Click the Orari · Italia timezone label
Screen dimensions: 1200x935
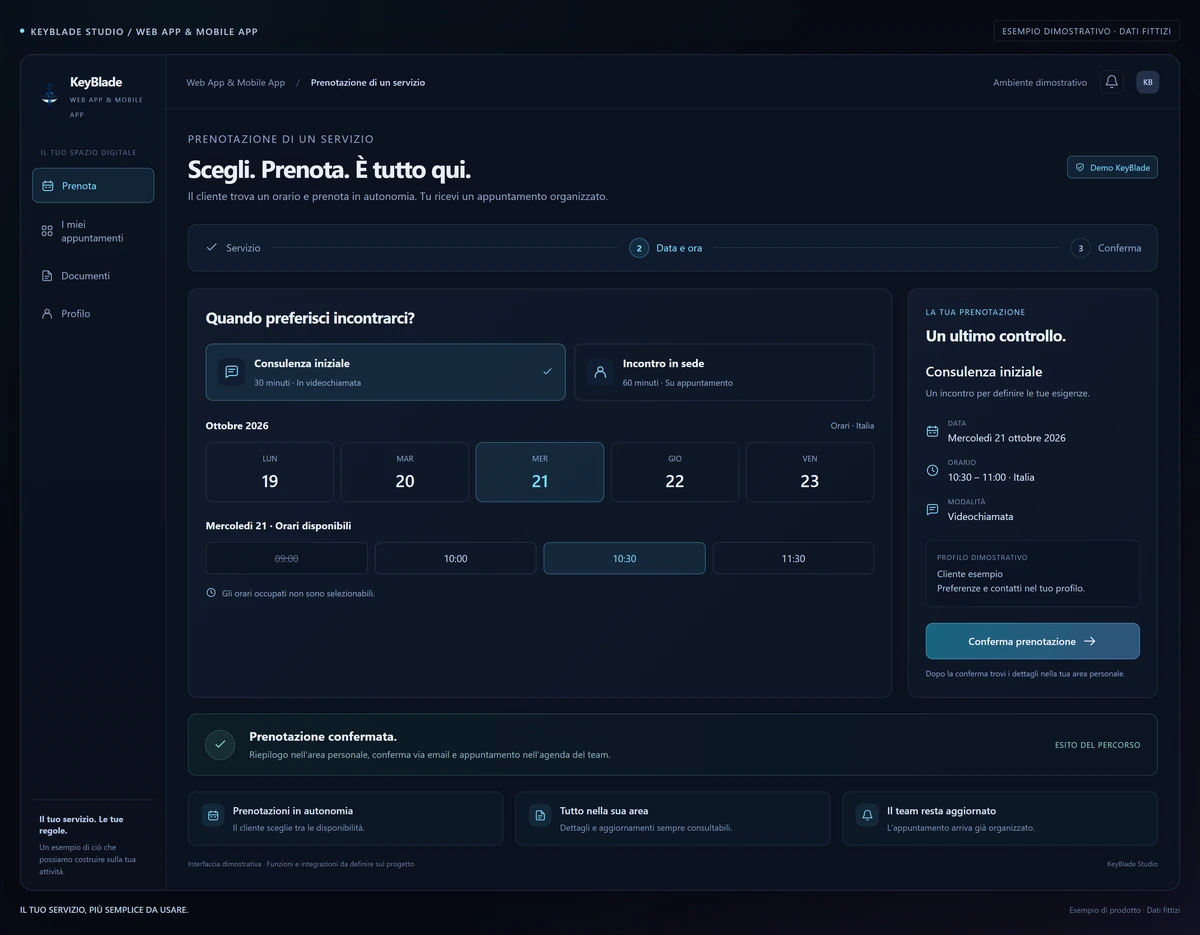coord(852,426)
